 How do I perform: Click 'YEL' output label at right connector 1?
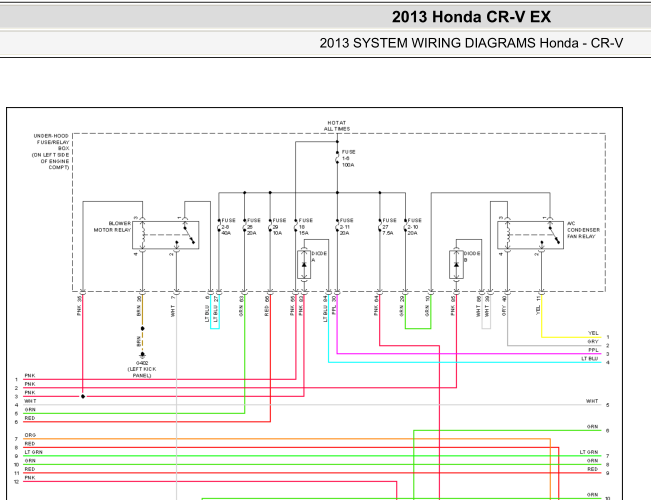[x=593, y=333]
